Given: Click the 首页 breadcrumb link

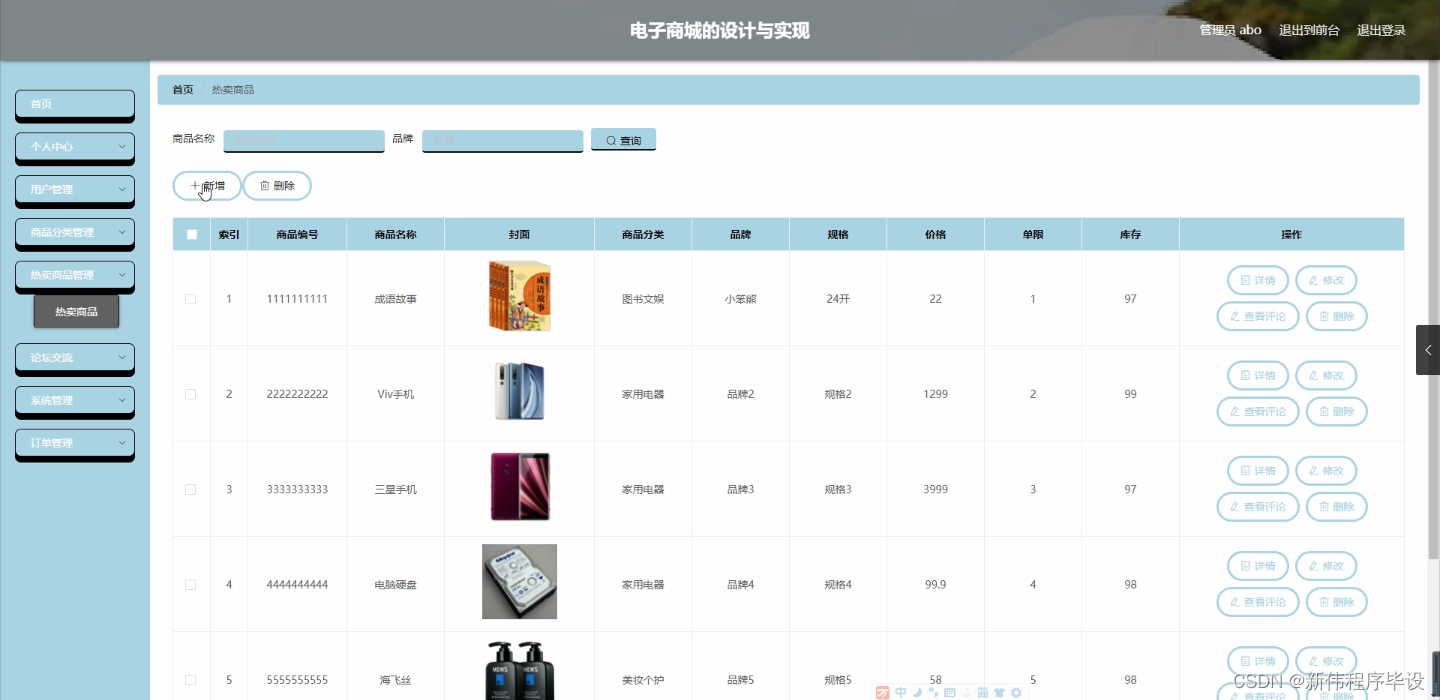Looking at the screenshot, I should (182, 89).
